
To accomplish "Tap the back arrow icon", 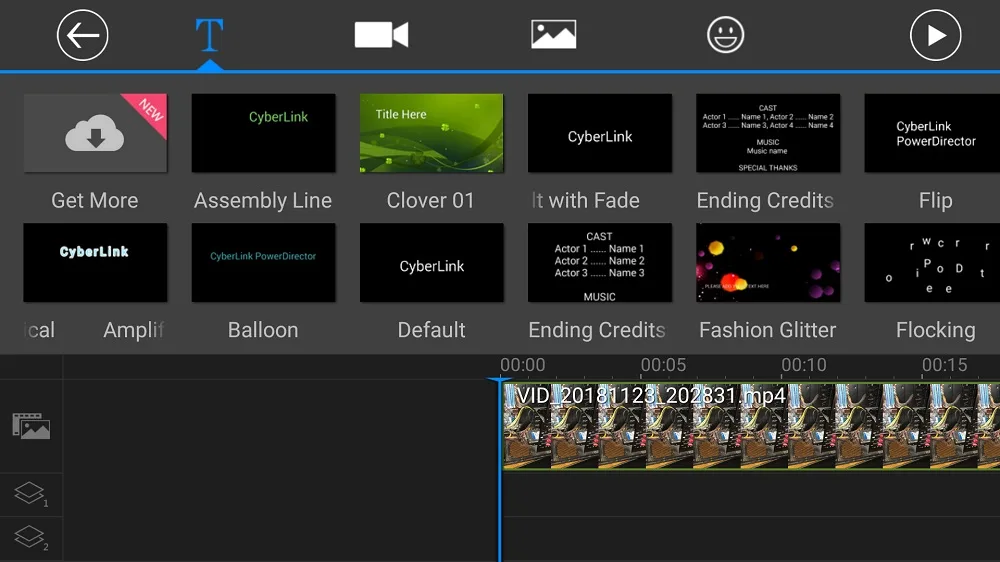I will pyautogui.click(x=82, y=35).
